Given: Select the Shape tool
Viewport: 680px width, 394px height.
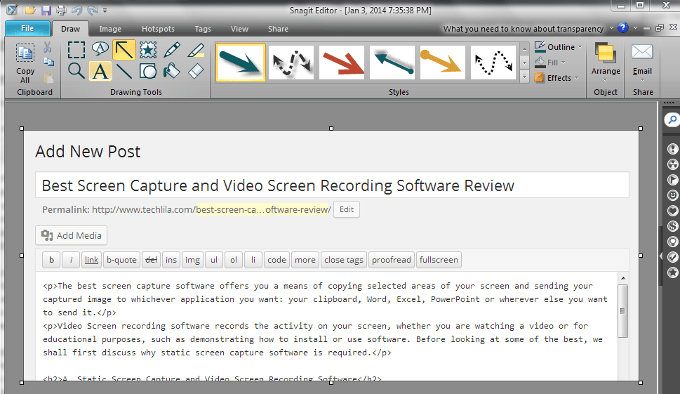Looking at the screenshot, I should click(x=148, y=71).
